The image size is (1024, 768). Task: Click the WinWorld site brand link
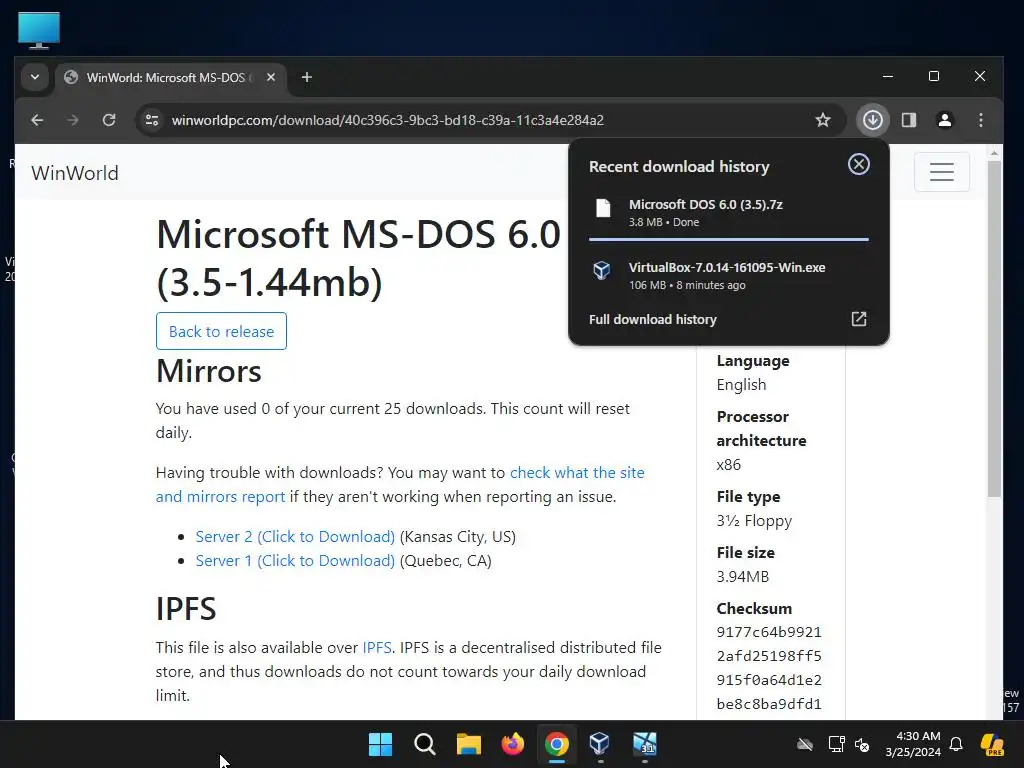tap(74, 173)
